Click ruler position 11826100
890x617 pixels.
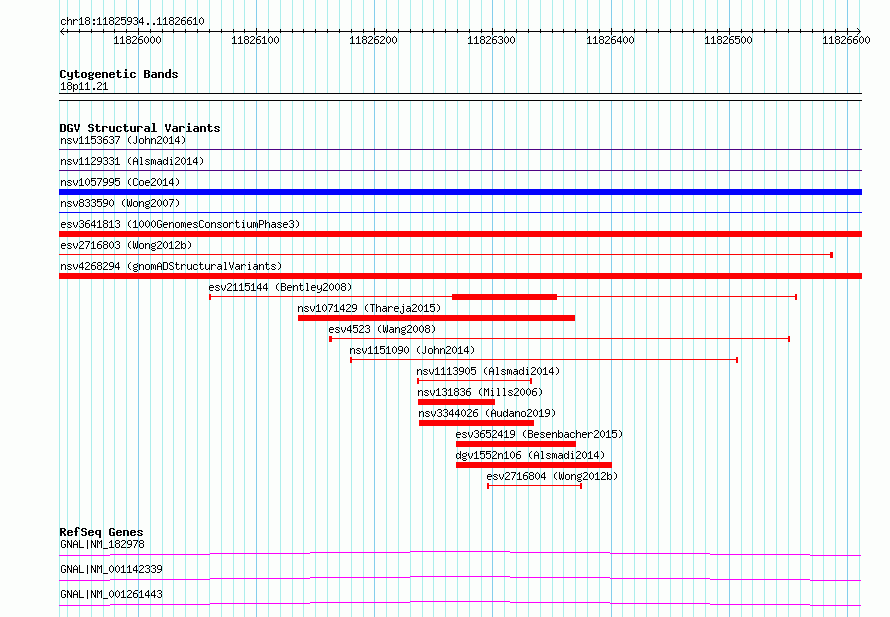pos(255,40)
